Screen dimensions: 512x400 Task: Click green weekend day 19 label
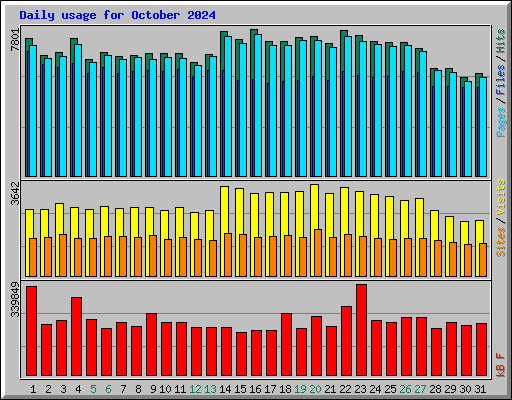(x=300, y=389)
